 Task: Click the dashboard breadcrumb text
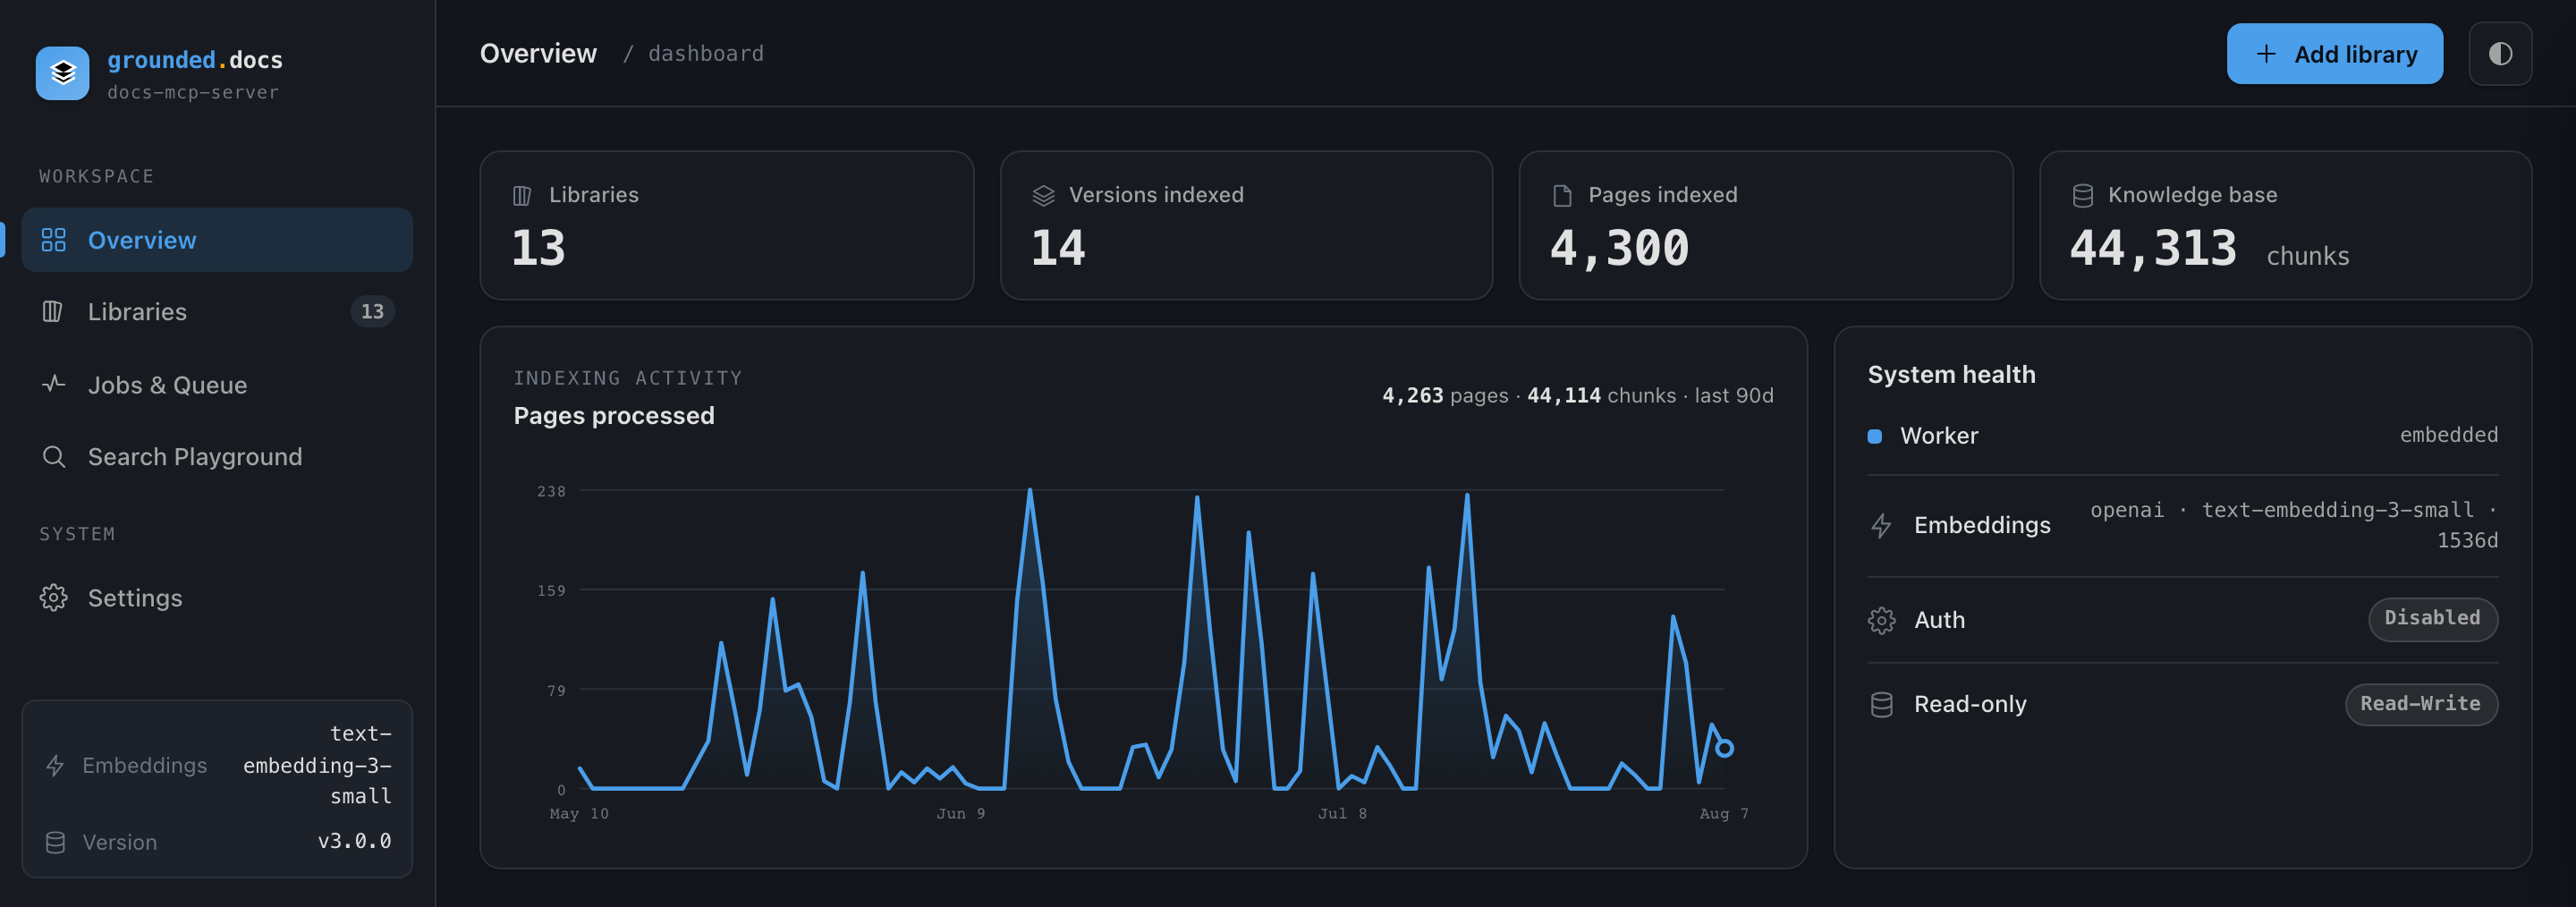[x=706, y=54]
